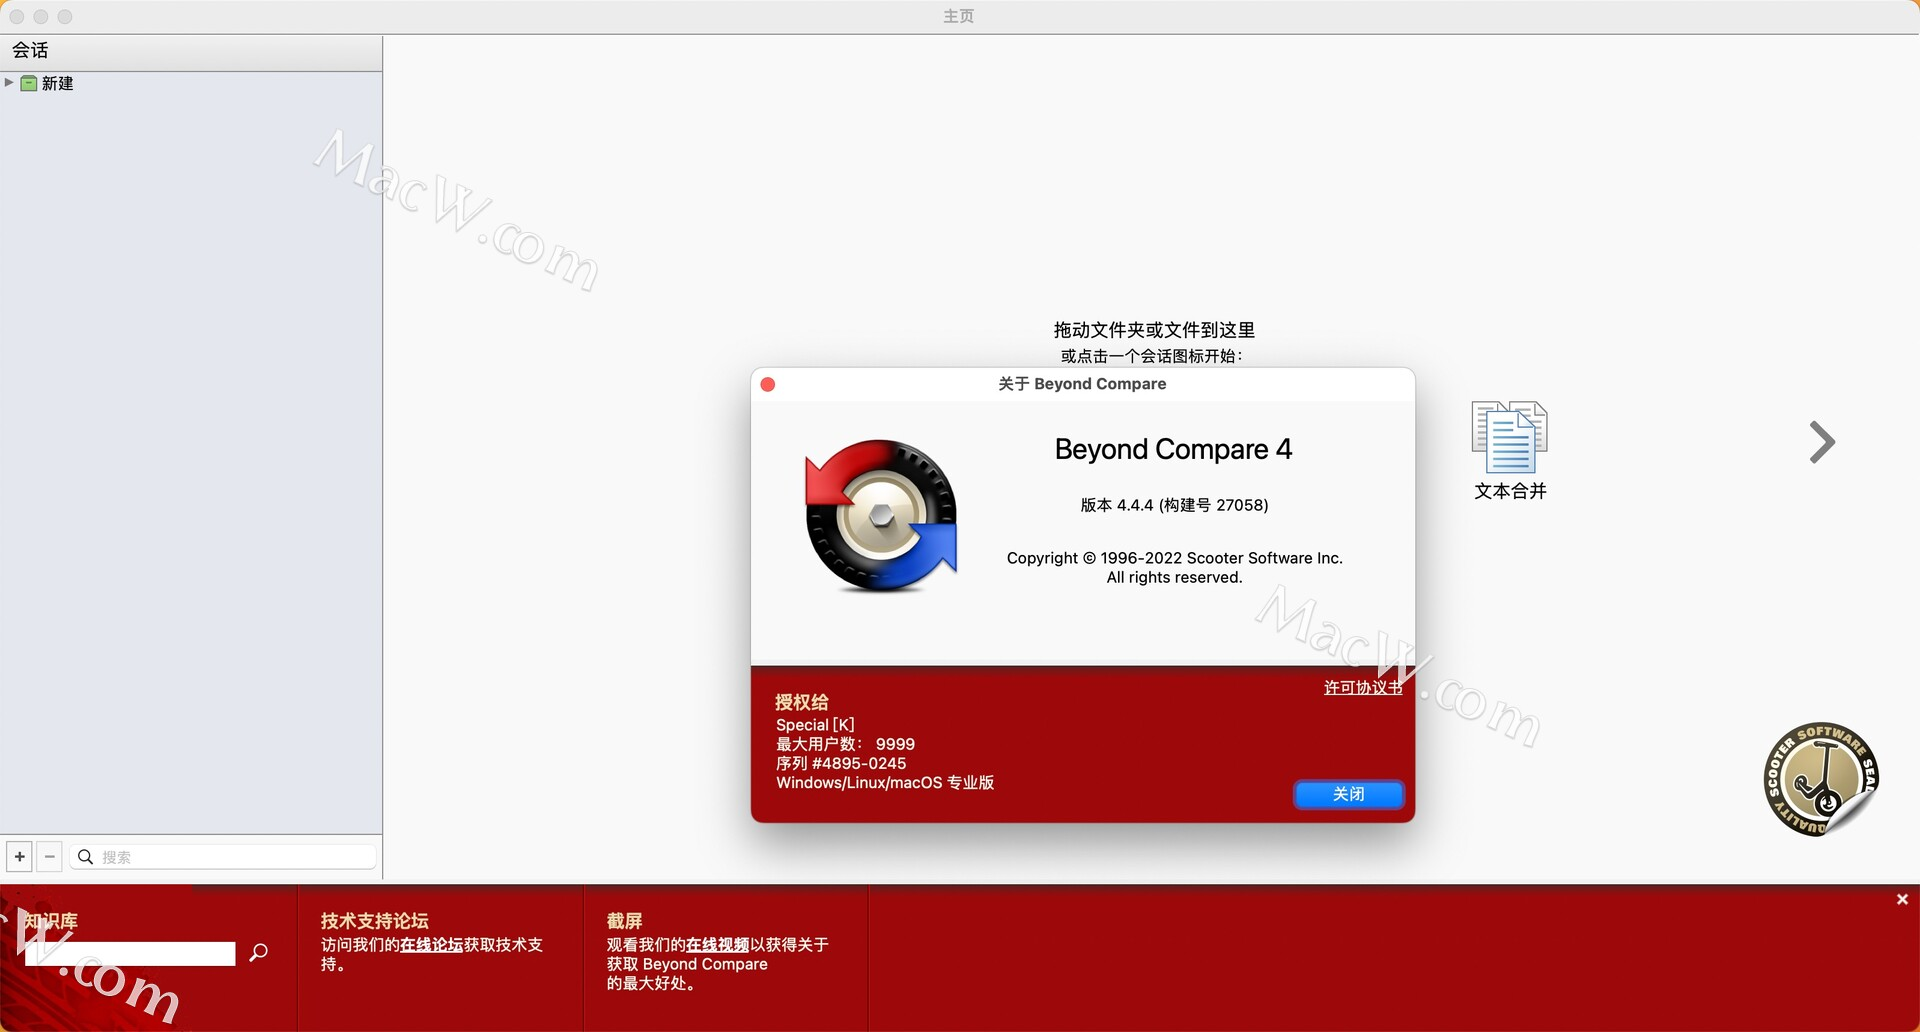Close the About dialog with 关闭 button
The height and width of the screenshot is (1032, 1920).
point(1349,794)
